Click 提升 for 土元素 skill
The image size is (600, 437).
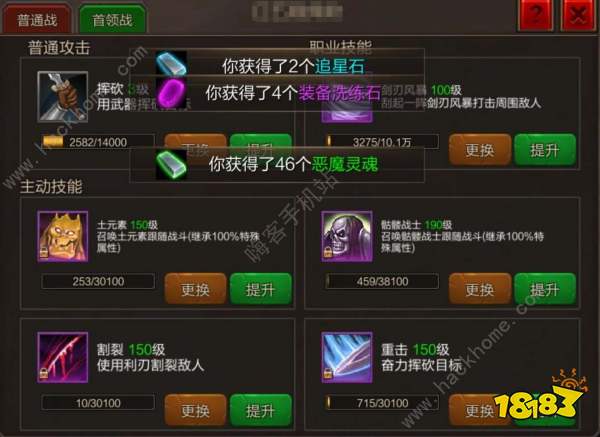pos(261,289)
